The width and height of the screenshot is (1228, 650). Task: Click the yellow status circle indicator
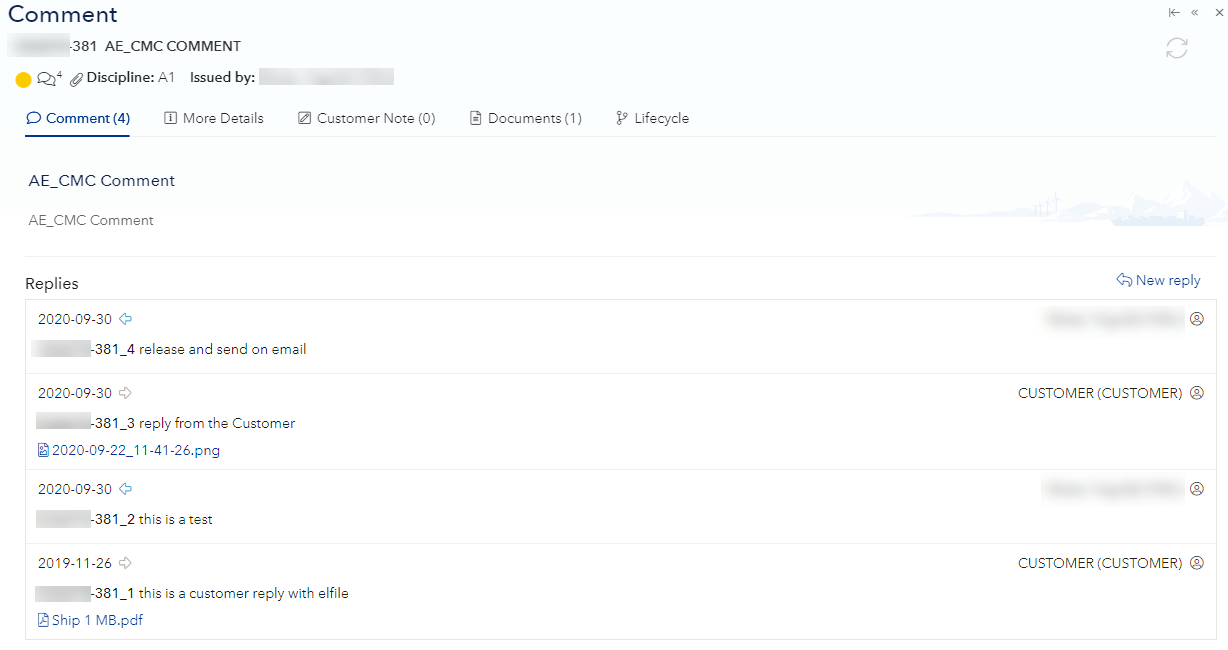[x=23, y=79]
